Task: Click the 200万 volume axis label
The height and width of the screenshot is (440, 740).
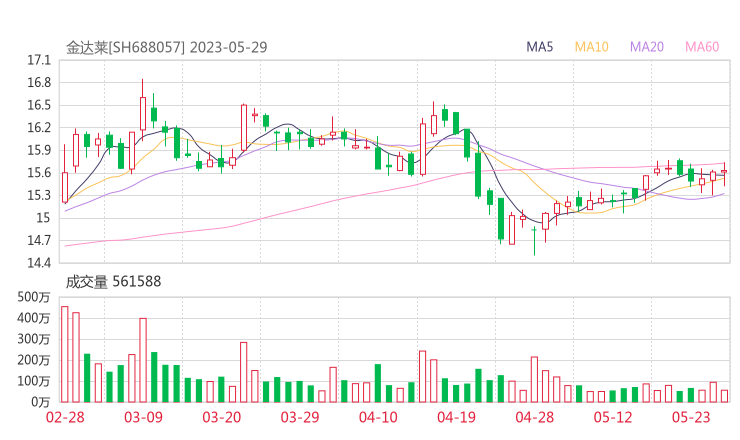Action: pos(34,360)
